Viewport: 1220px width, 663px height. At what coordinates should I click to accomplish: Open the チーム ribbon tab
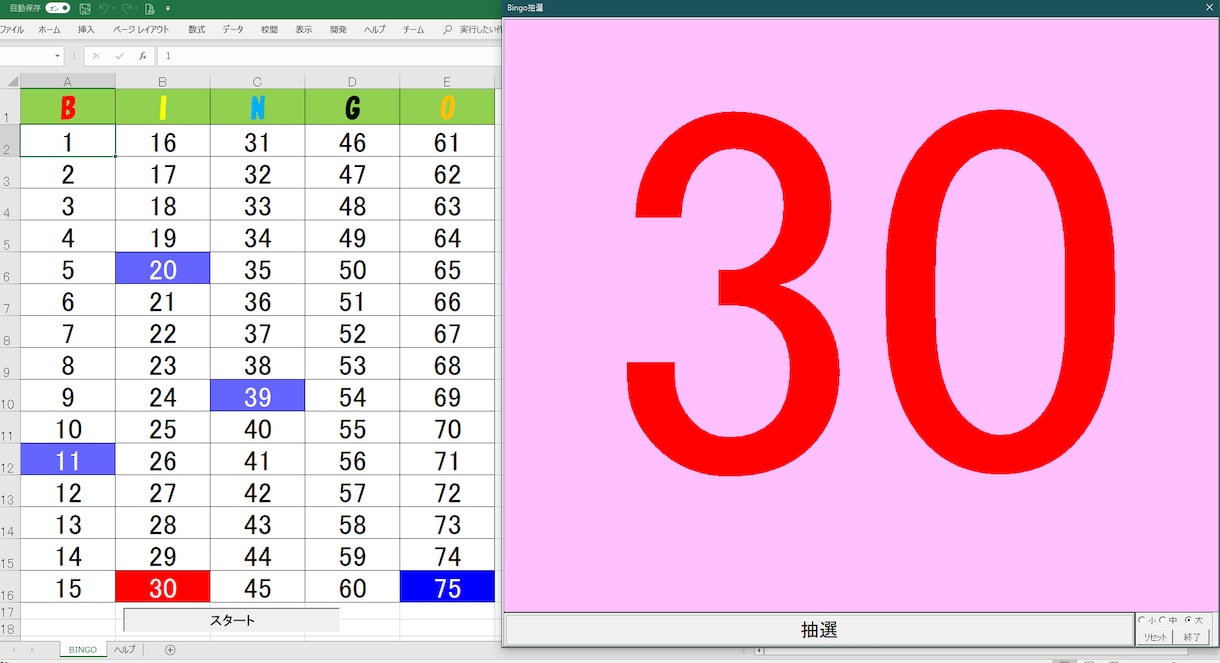414,30
